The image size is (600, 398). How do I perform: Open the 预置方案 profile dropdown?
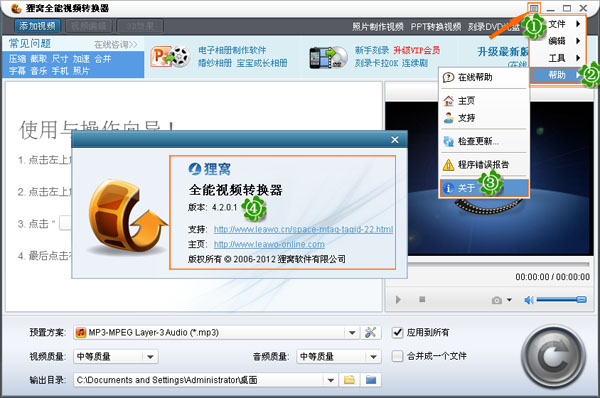(x=352, y=333)
